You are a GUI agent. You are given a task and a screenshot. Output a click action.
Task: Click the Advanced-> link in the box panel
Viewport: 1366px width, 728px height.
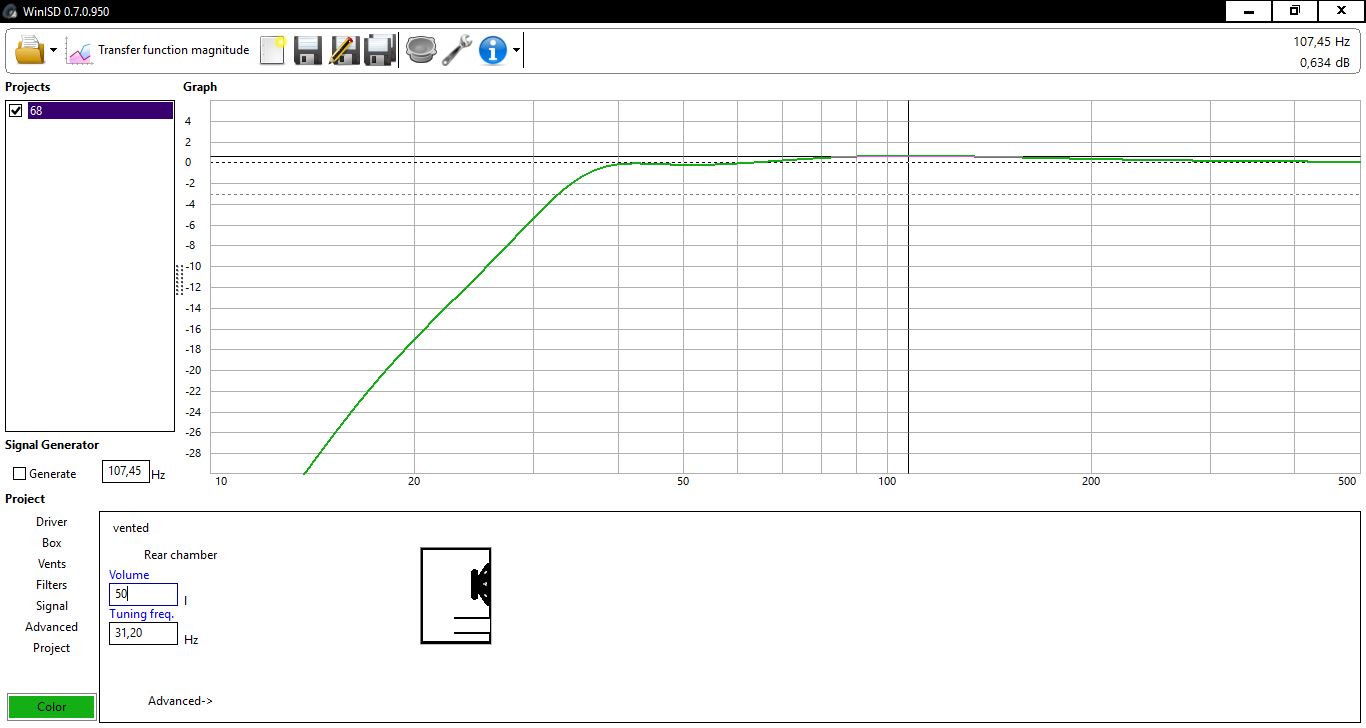coord(180,701)
